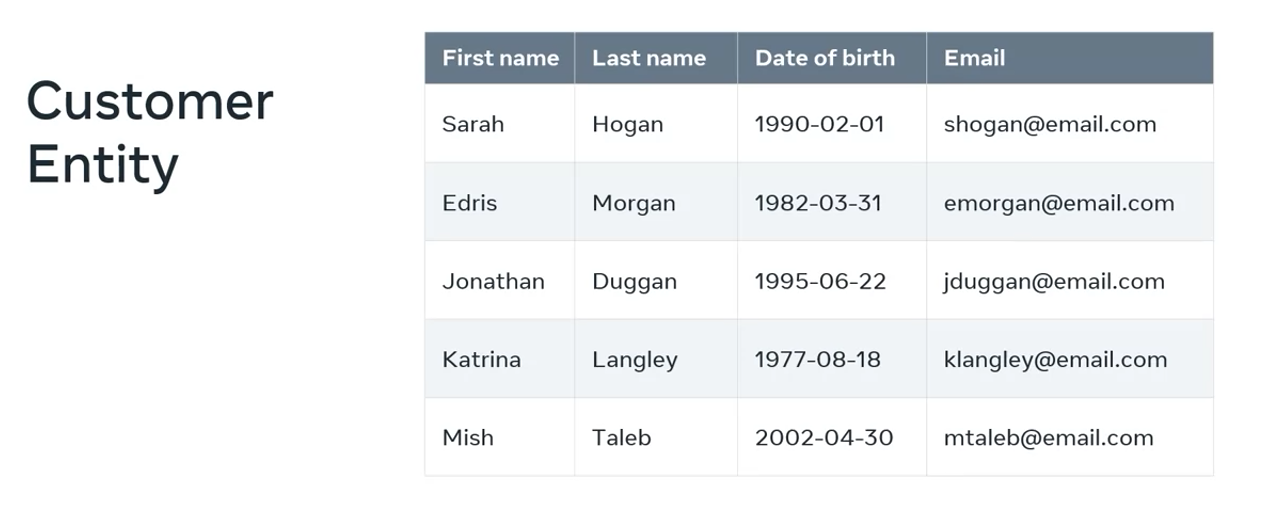Click the 1977-08-18 date cell
The image size is (1274, 525).
click(817, 359)
